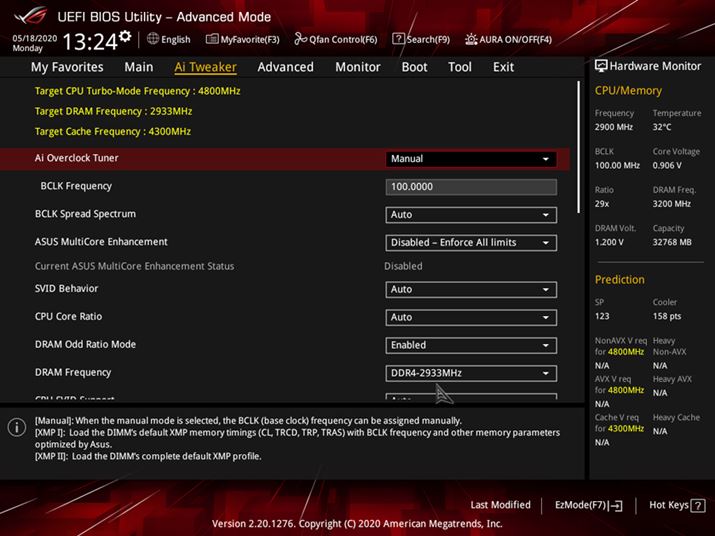Switch to EzMode(F7)
The image size is (715, 536).
point(588,505)
